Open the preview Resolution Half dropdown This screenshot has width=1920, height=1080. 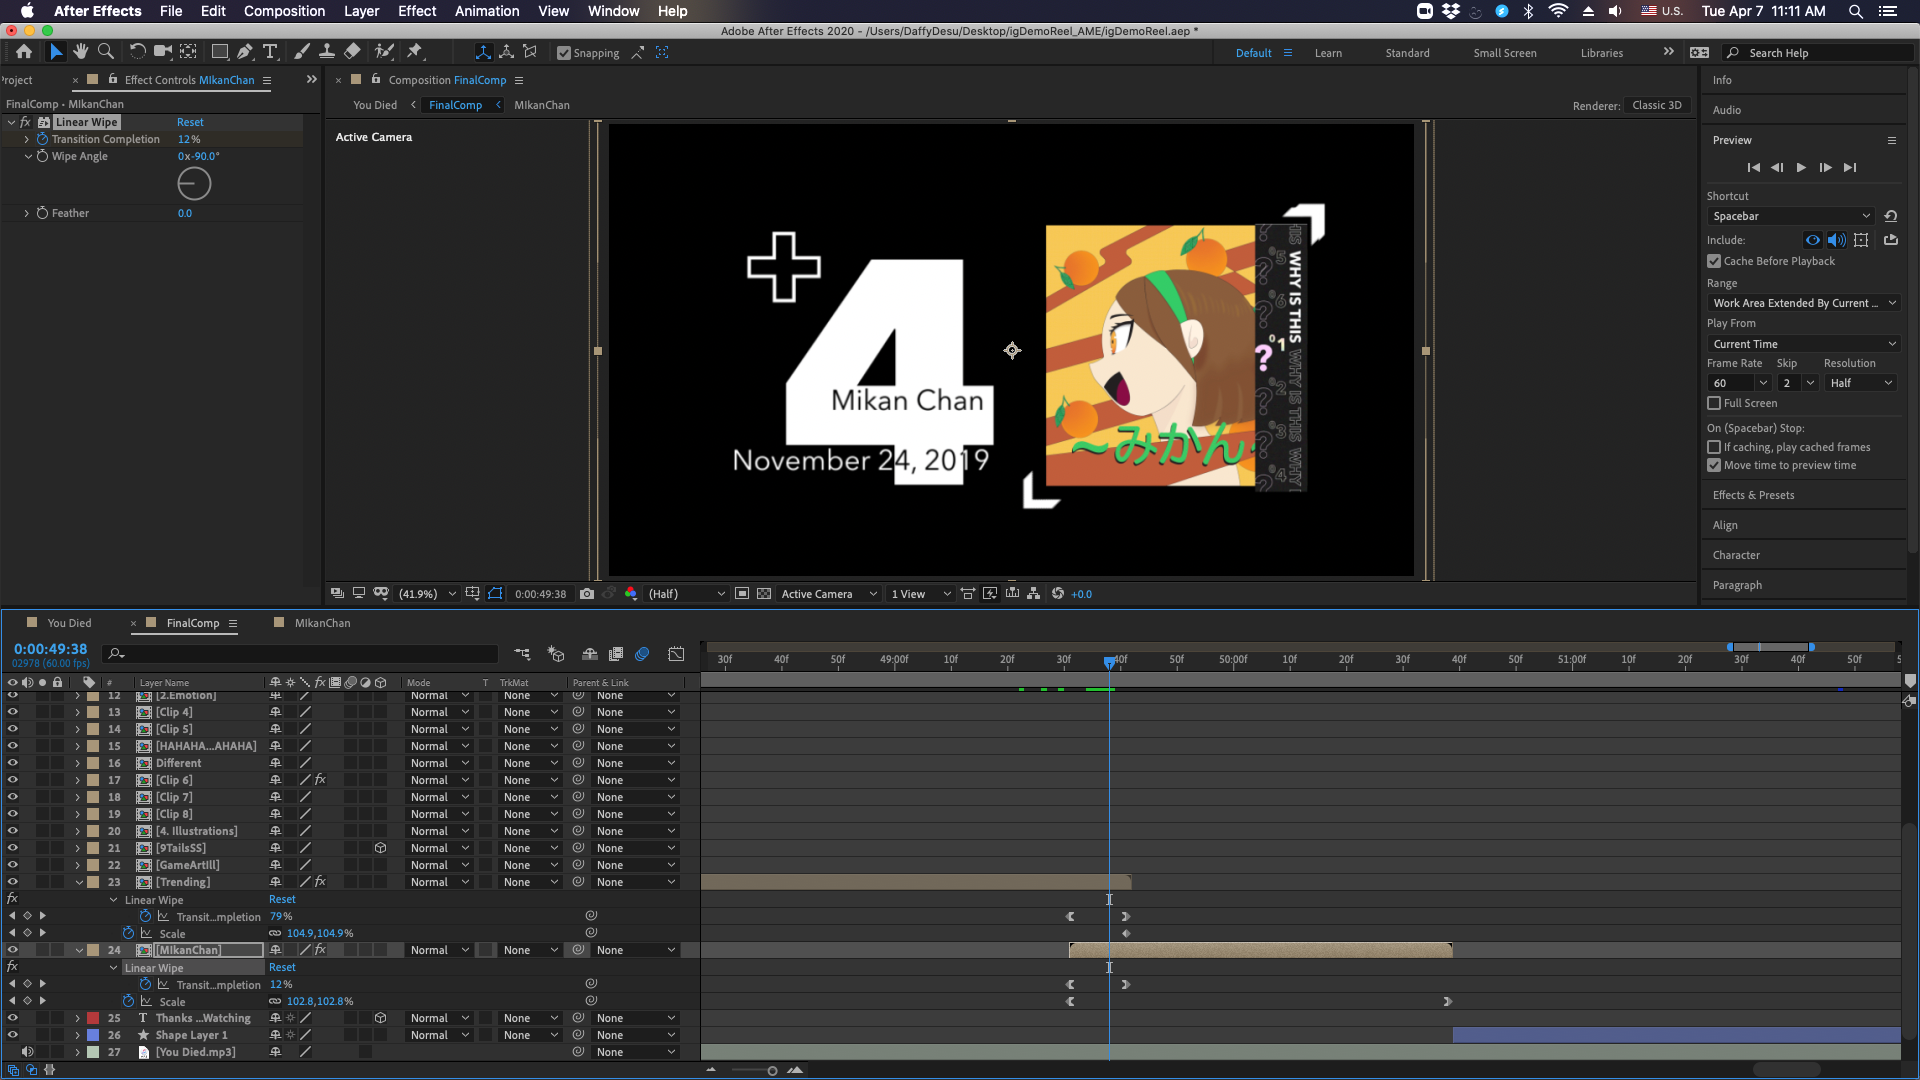pyautogui.click(x=1861, y=383)
